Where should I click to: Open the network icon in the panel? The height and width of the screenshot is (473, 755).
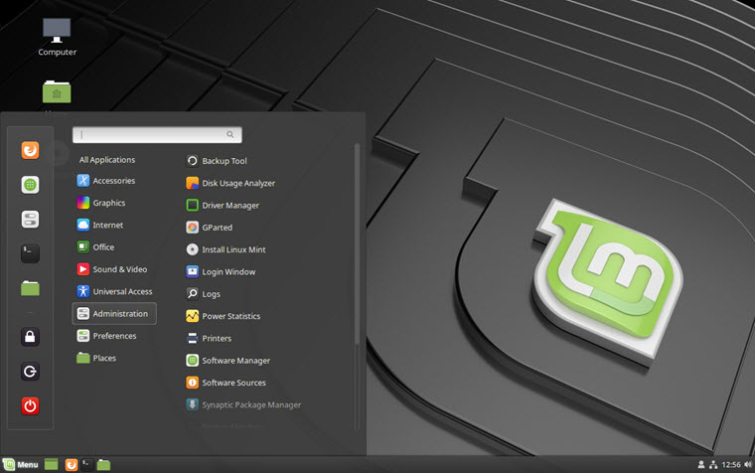(713, 464)
